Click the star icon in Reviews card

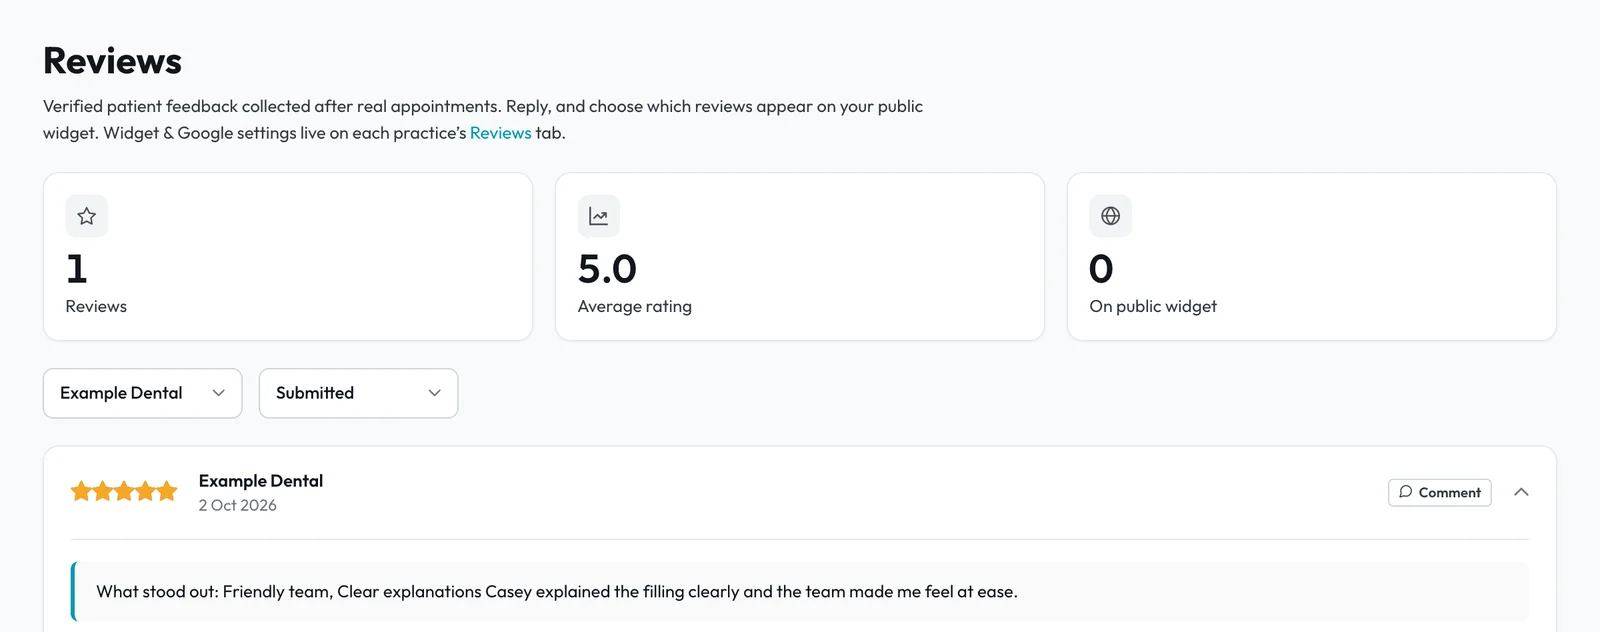point(87,216)
